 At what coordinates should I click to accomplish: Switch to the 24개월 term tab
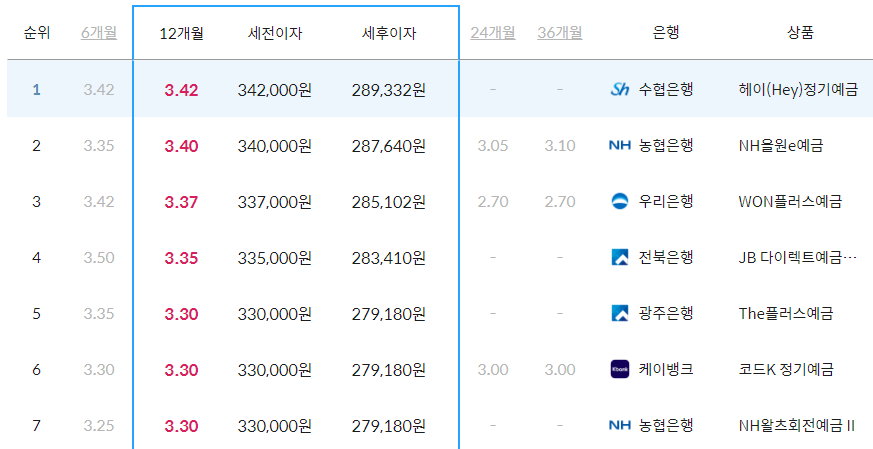click(x=493, y=33)
